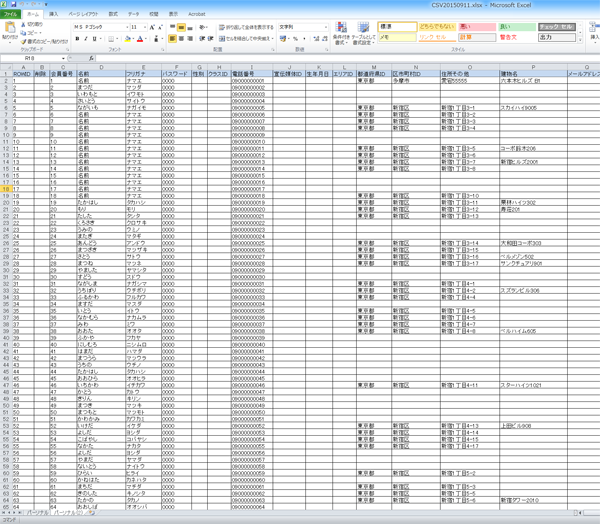This screenshot has width=600, height=524.
Task: Toggle Bold formatting
Action: pyautogui.click(x=77, y=39)
